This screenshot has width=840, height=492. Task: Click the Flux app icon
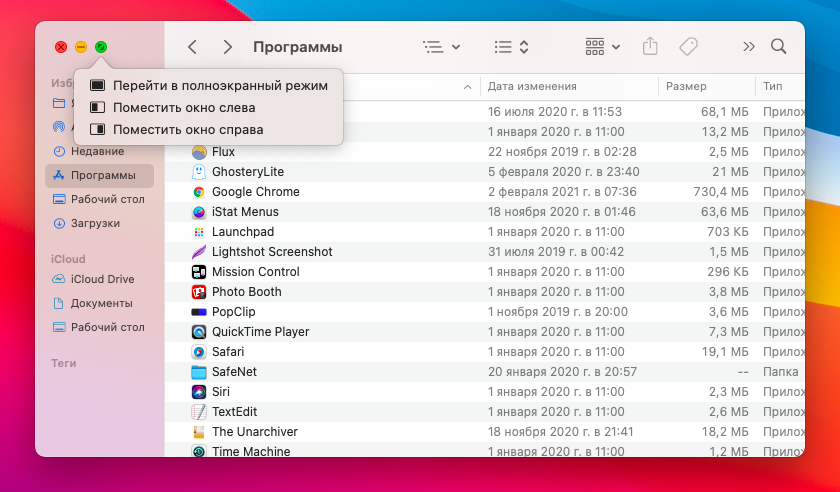pyautogui.click(x=199, y=152)
